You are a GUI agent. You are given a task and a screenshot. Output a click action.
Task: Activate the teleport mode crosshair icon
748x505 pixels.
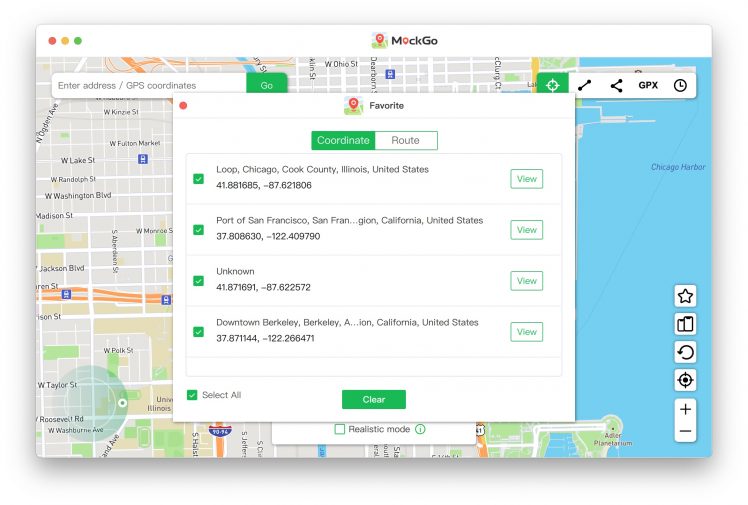pyautogui.click(x=552, y=85)
